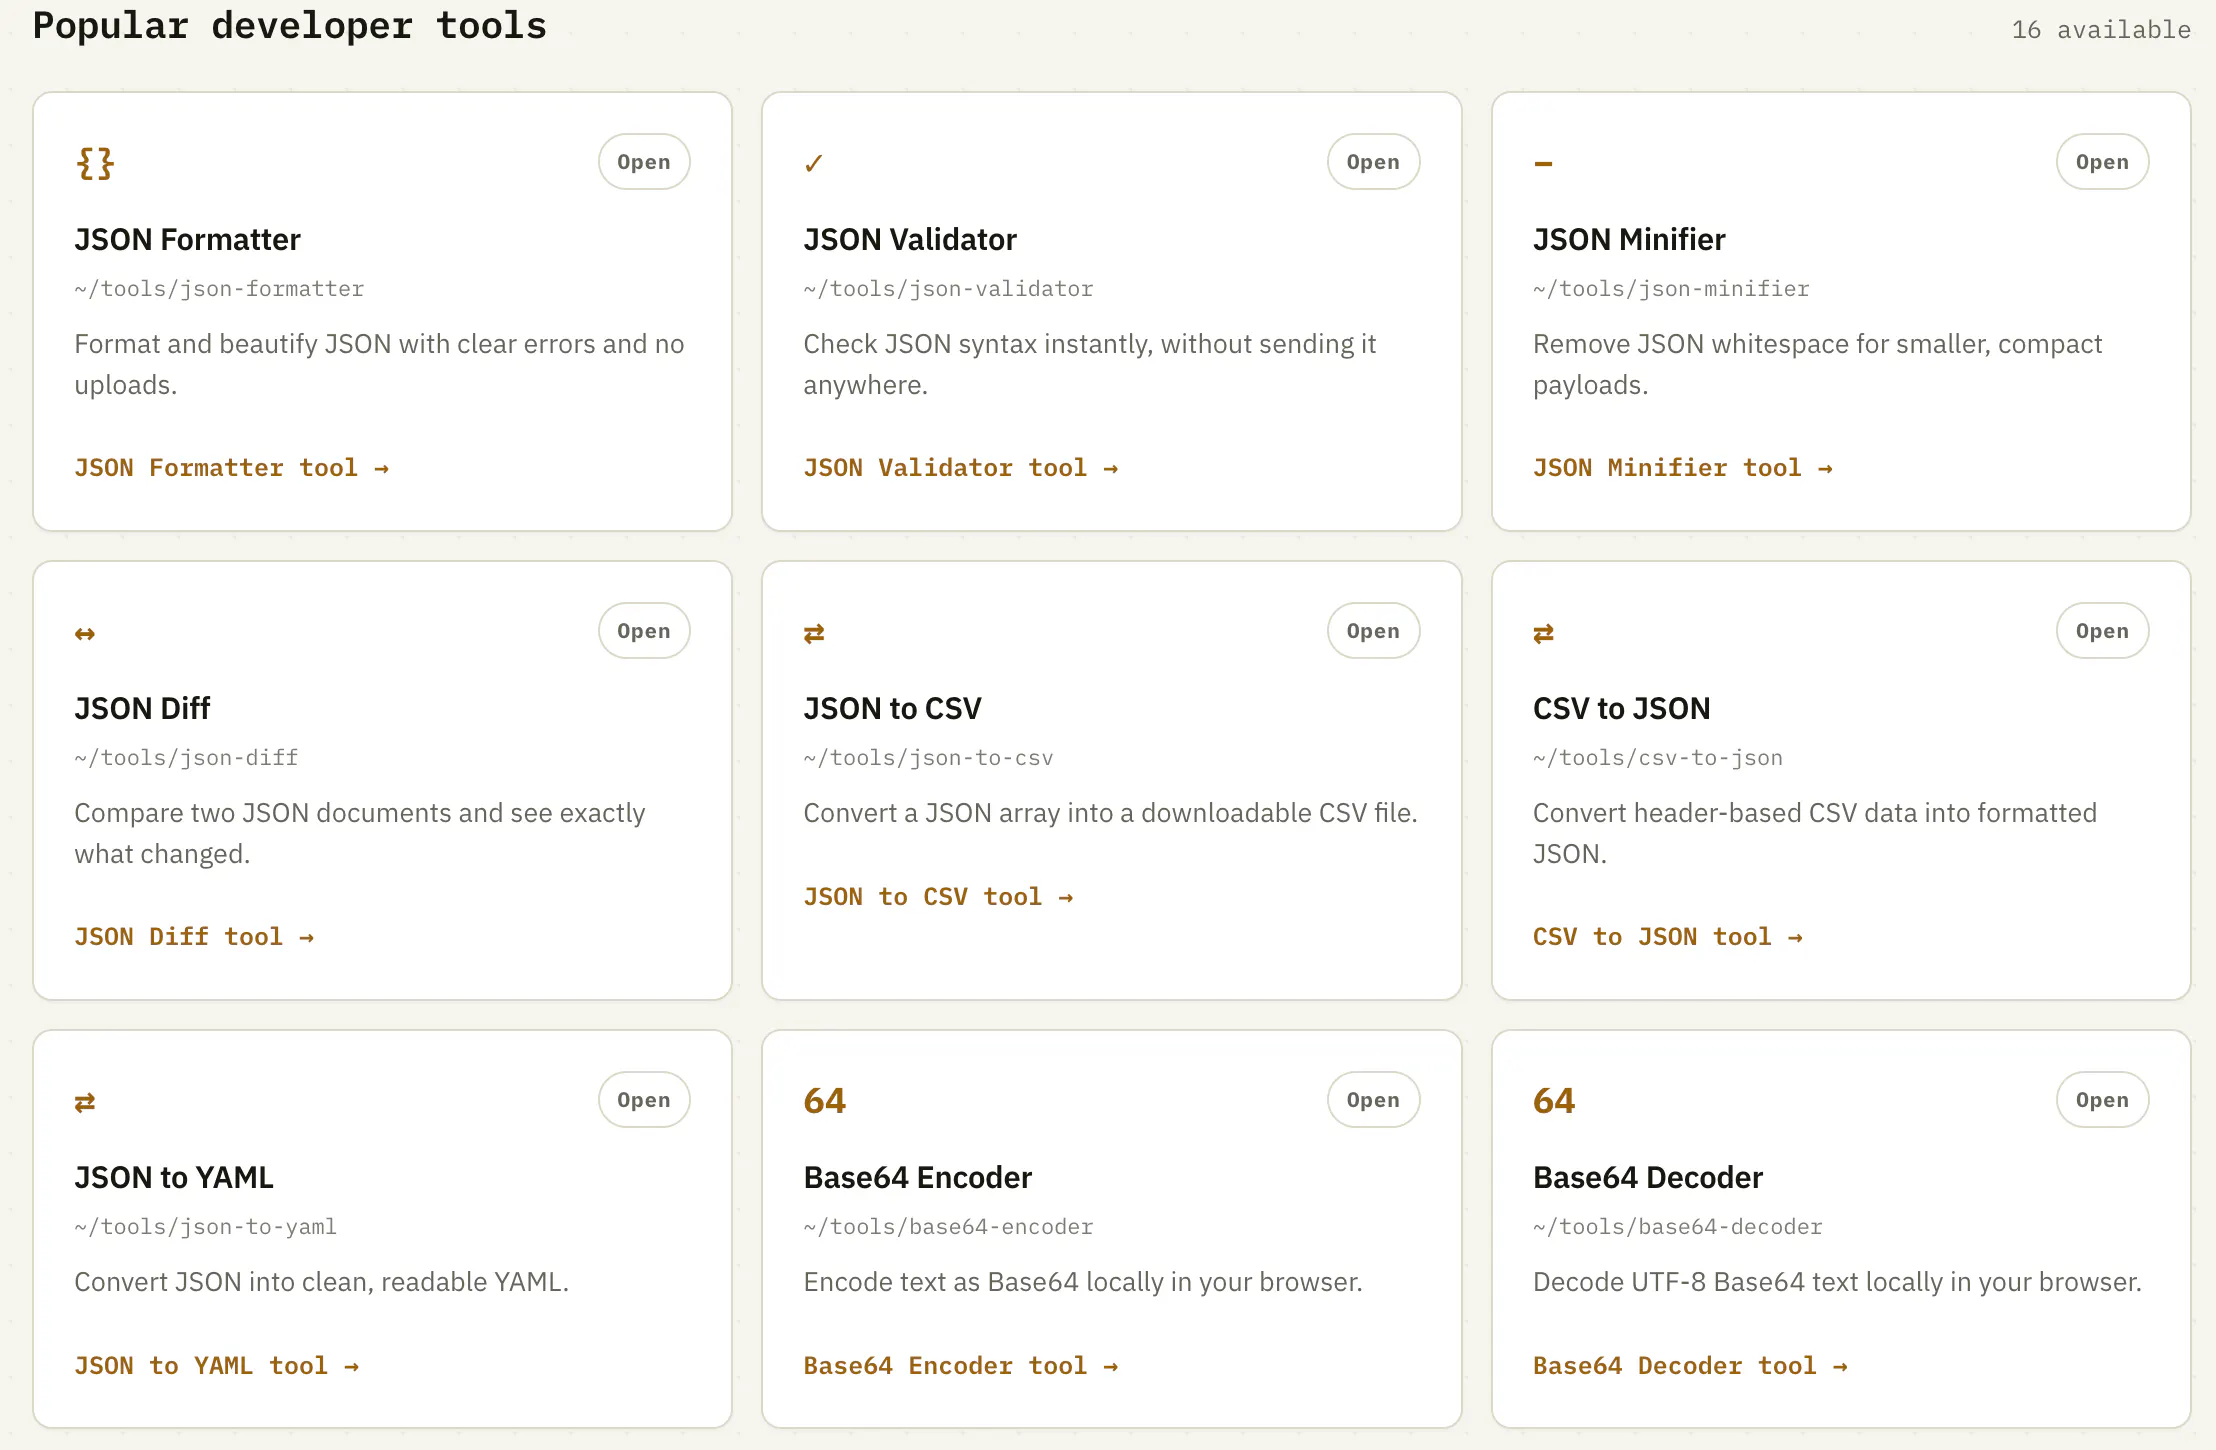Click the "JSON Minifier" card title

(x=1629, y=240)
